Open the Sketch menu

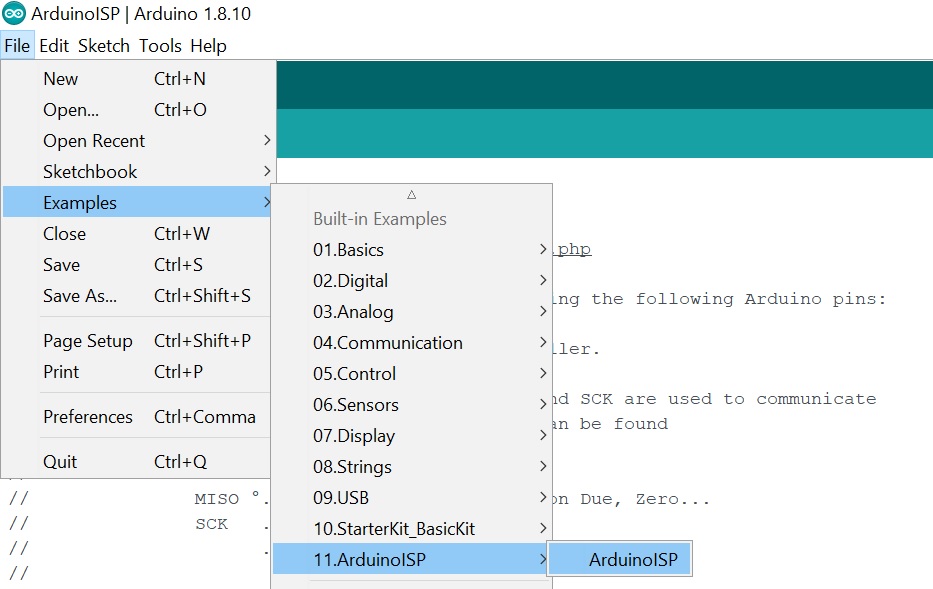coord(104,46)
